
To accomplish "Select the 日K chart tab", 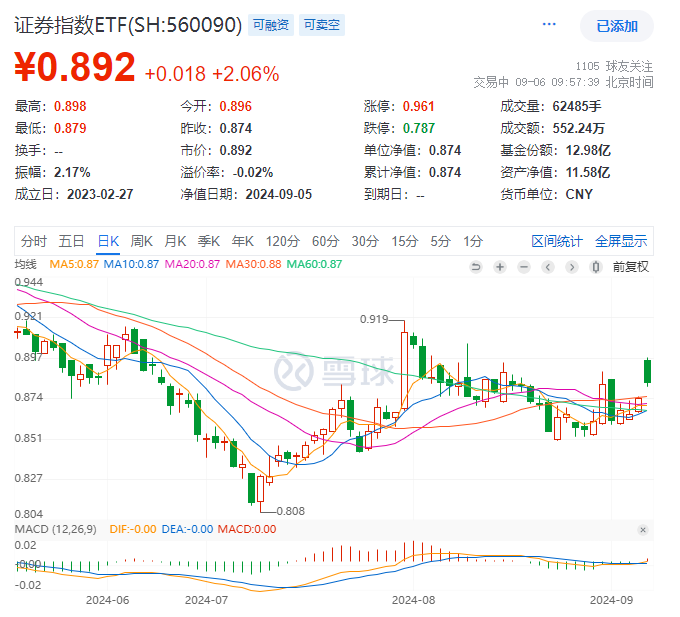I will [108, 241].
